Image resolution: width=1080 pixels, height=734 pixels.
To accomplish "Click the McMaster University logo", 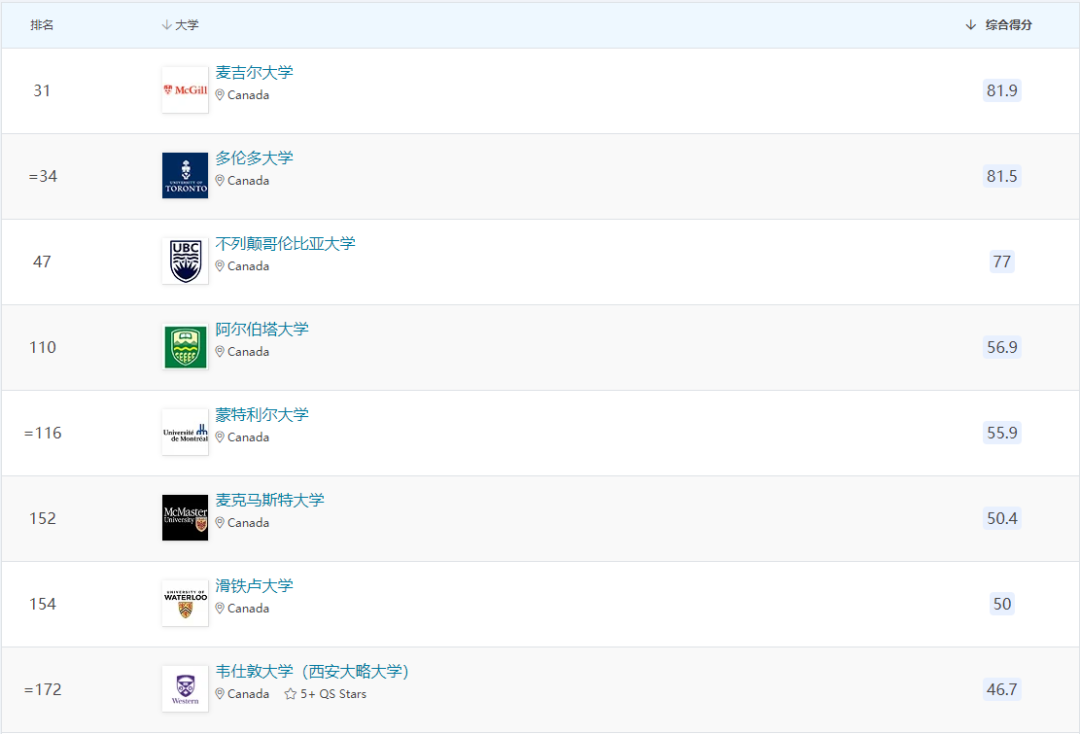I will click(x=185, y=518).
